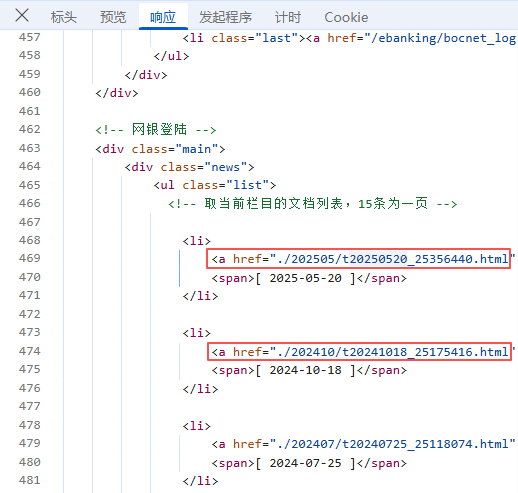
Task: Click the li class="last" line with bocnet link
Action: [350, 38]
